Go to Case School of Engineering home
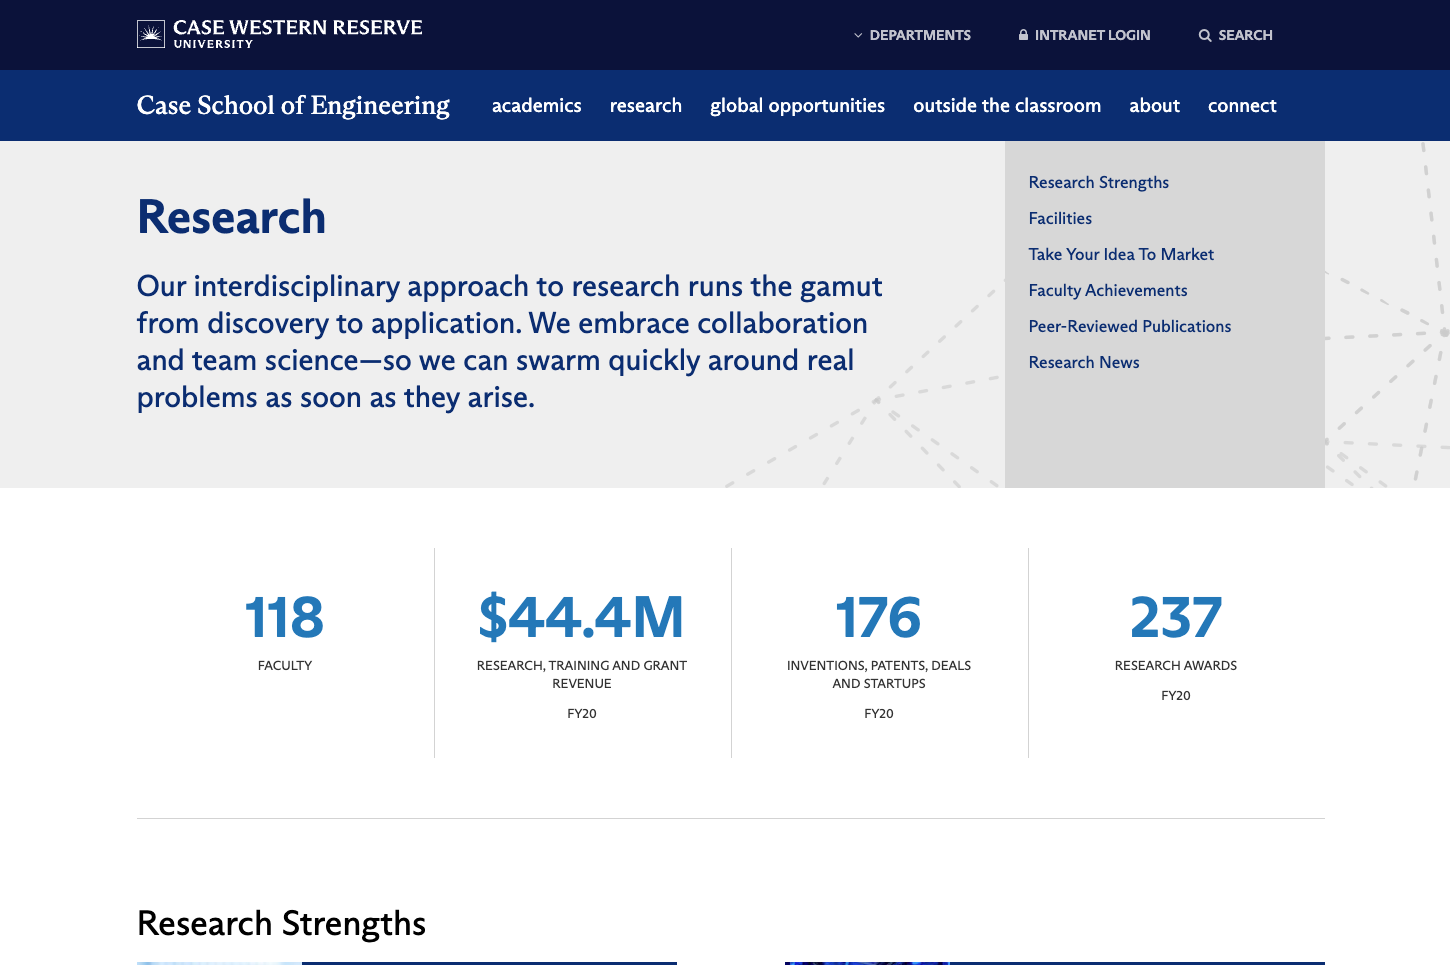Image resolution: width=1450 pixels, height=965 pixels. point(293,105)
